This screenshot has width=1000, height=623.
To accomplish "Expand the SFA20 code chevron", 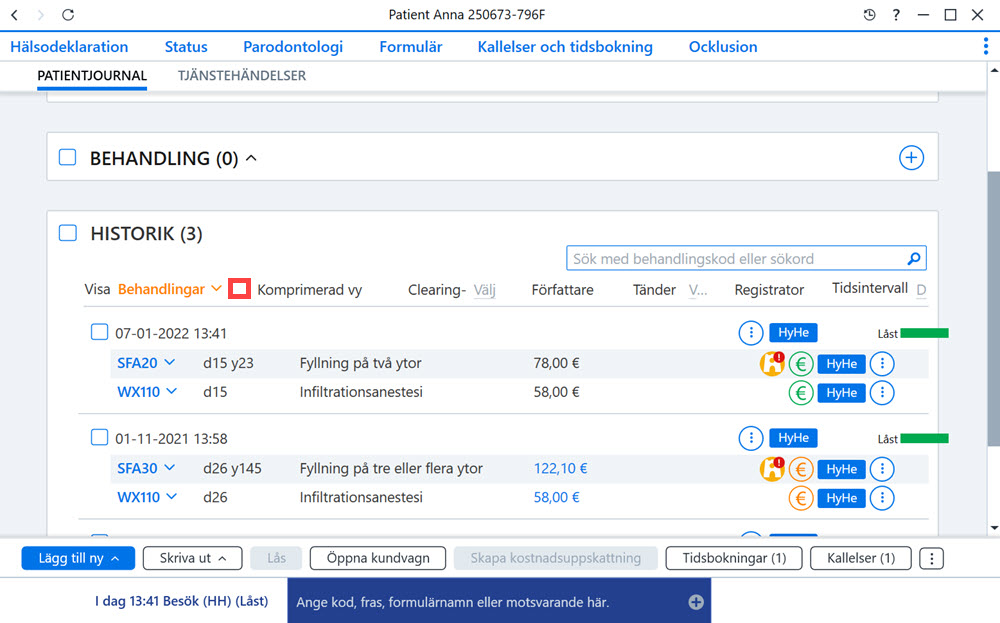I will coord(170,362).
